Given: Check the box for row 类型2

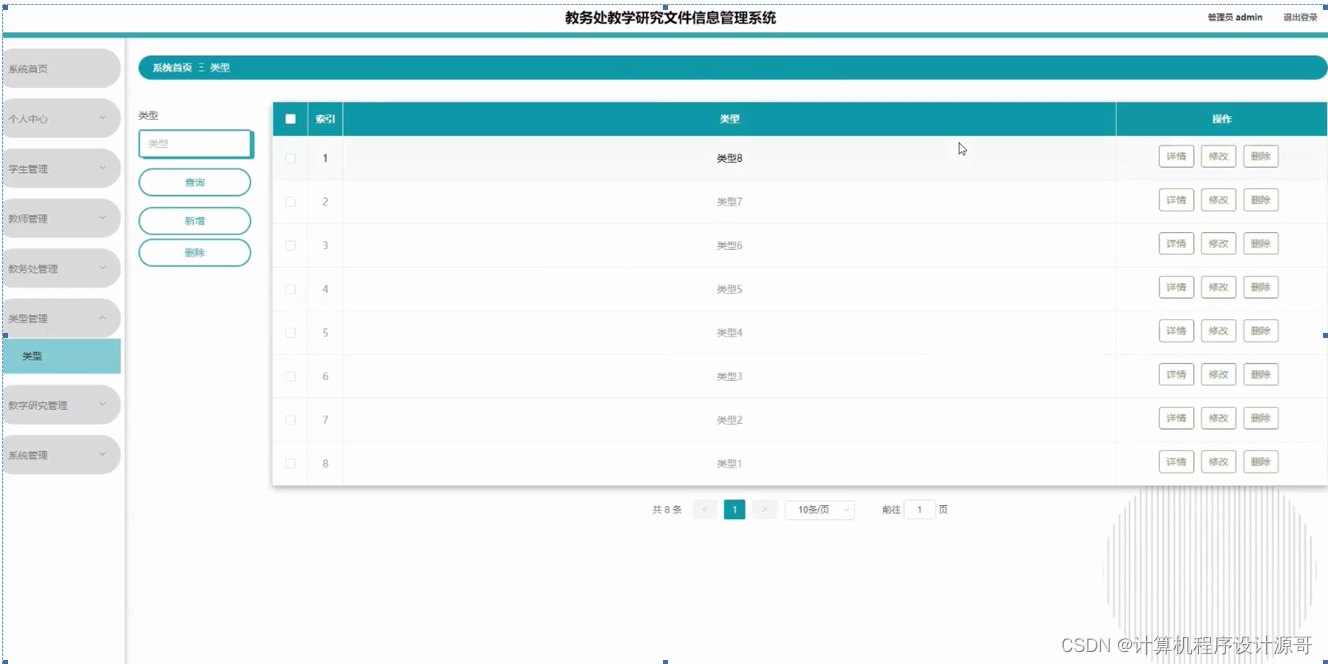Looking at the screenshot, I should (x=290, y=420).
